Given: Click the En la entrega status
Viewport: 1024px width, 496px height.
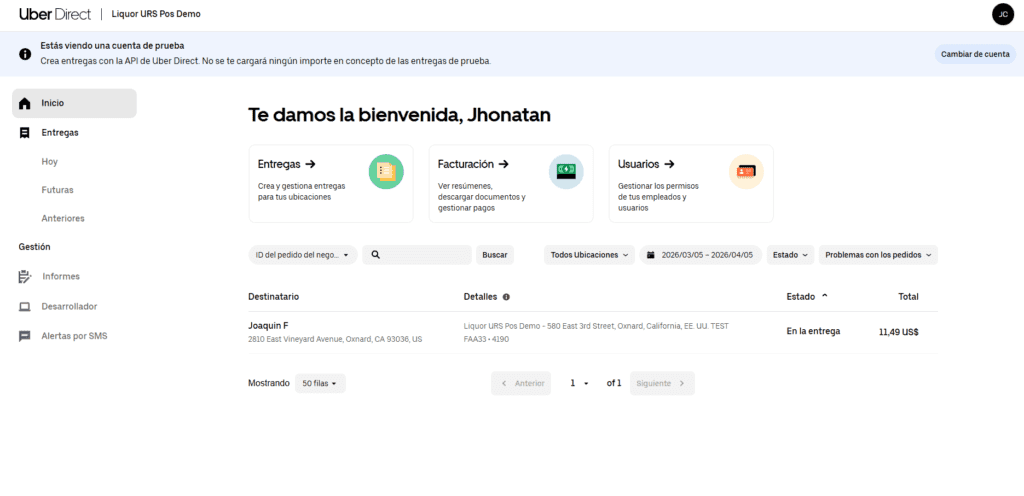Looking at the screenshot, I should pos(813,332).
